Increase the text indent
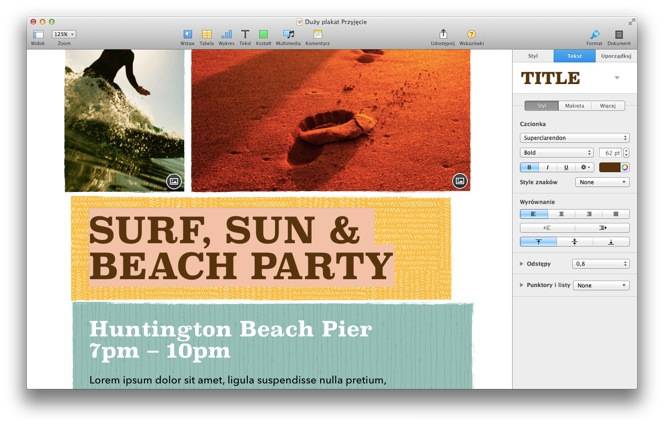This screenshot has height=426, width=664. pos(603,228)
